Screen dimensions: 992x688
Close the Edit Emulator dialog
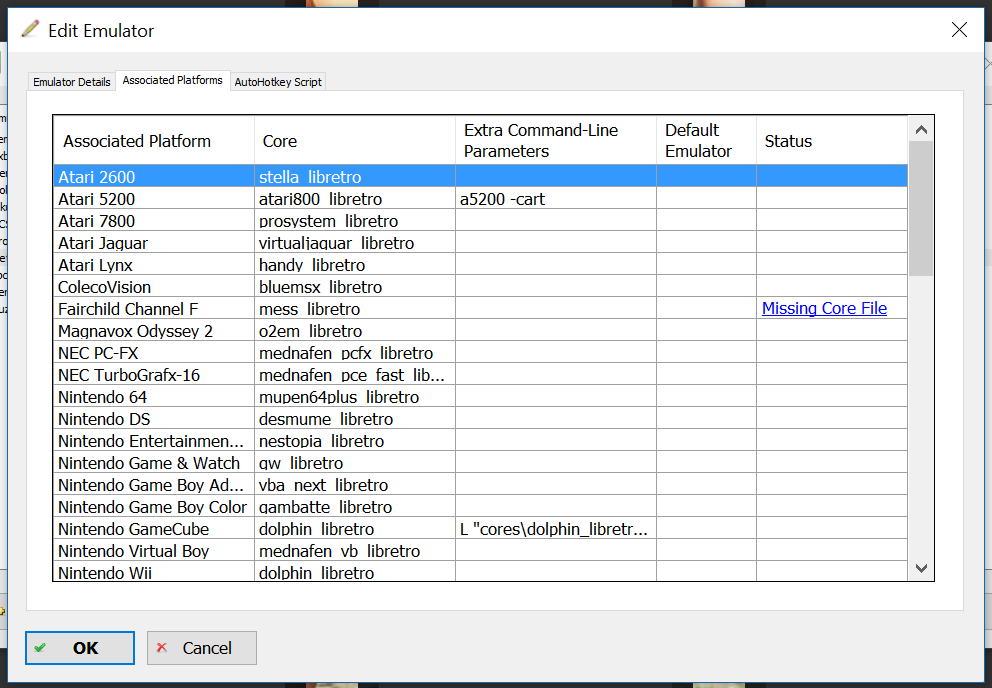click(x=959, y=30)
